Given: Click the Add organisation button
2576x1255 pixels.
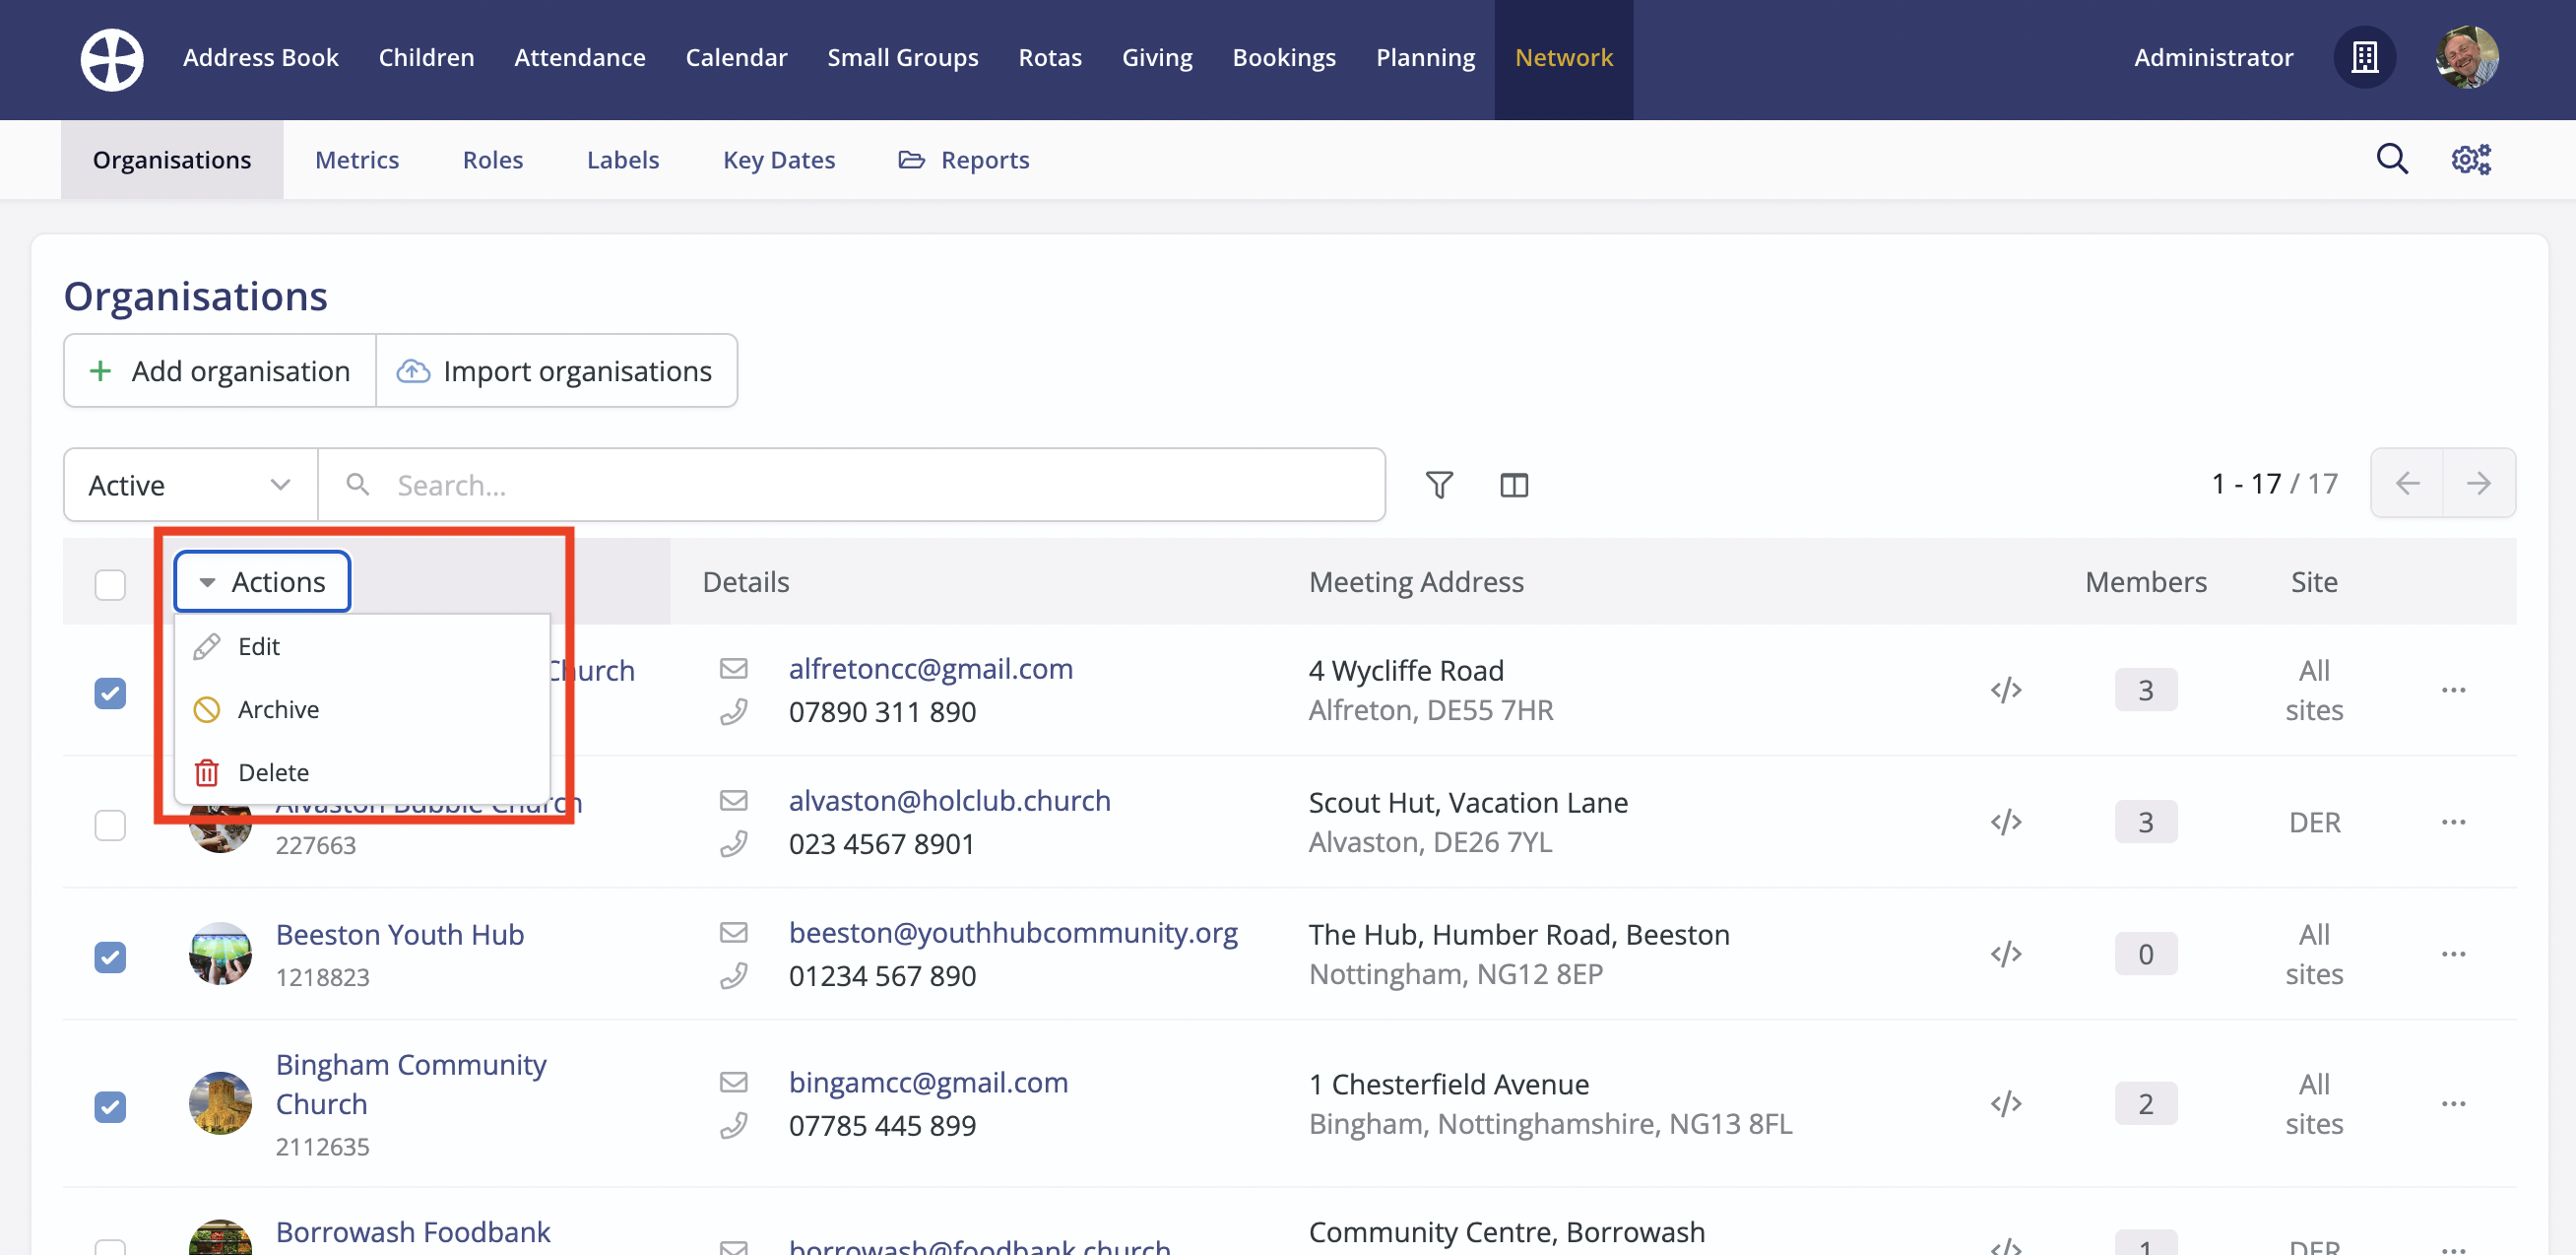Looking at the screenshot, I should 220,371.
